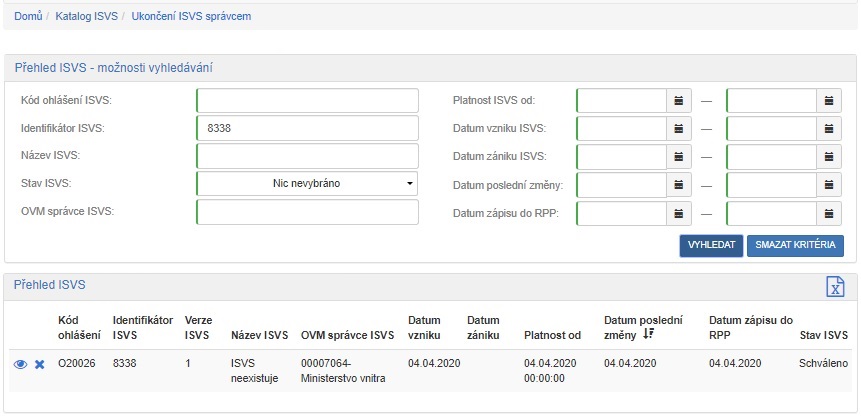
Task: Open calendar for Platnost ISVS od start date
Action: coord(679,101)
